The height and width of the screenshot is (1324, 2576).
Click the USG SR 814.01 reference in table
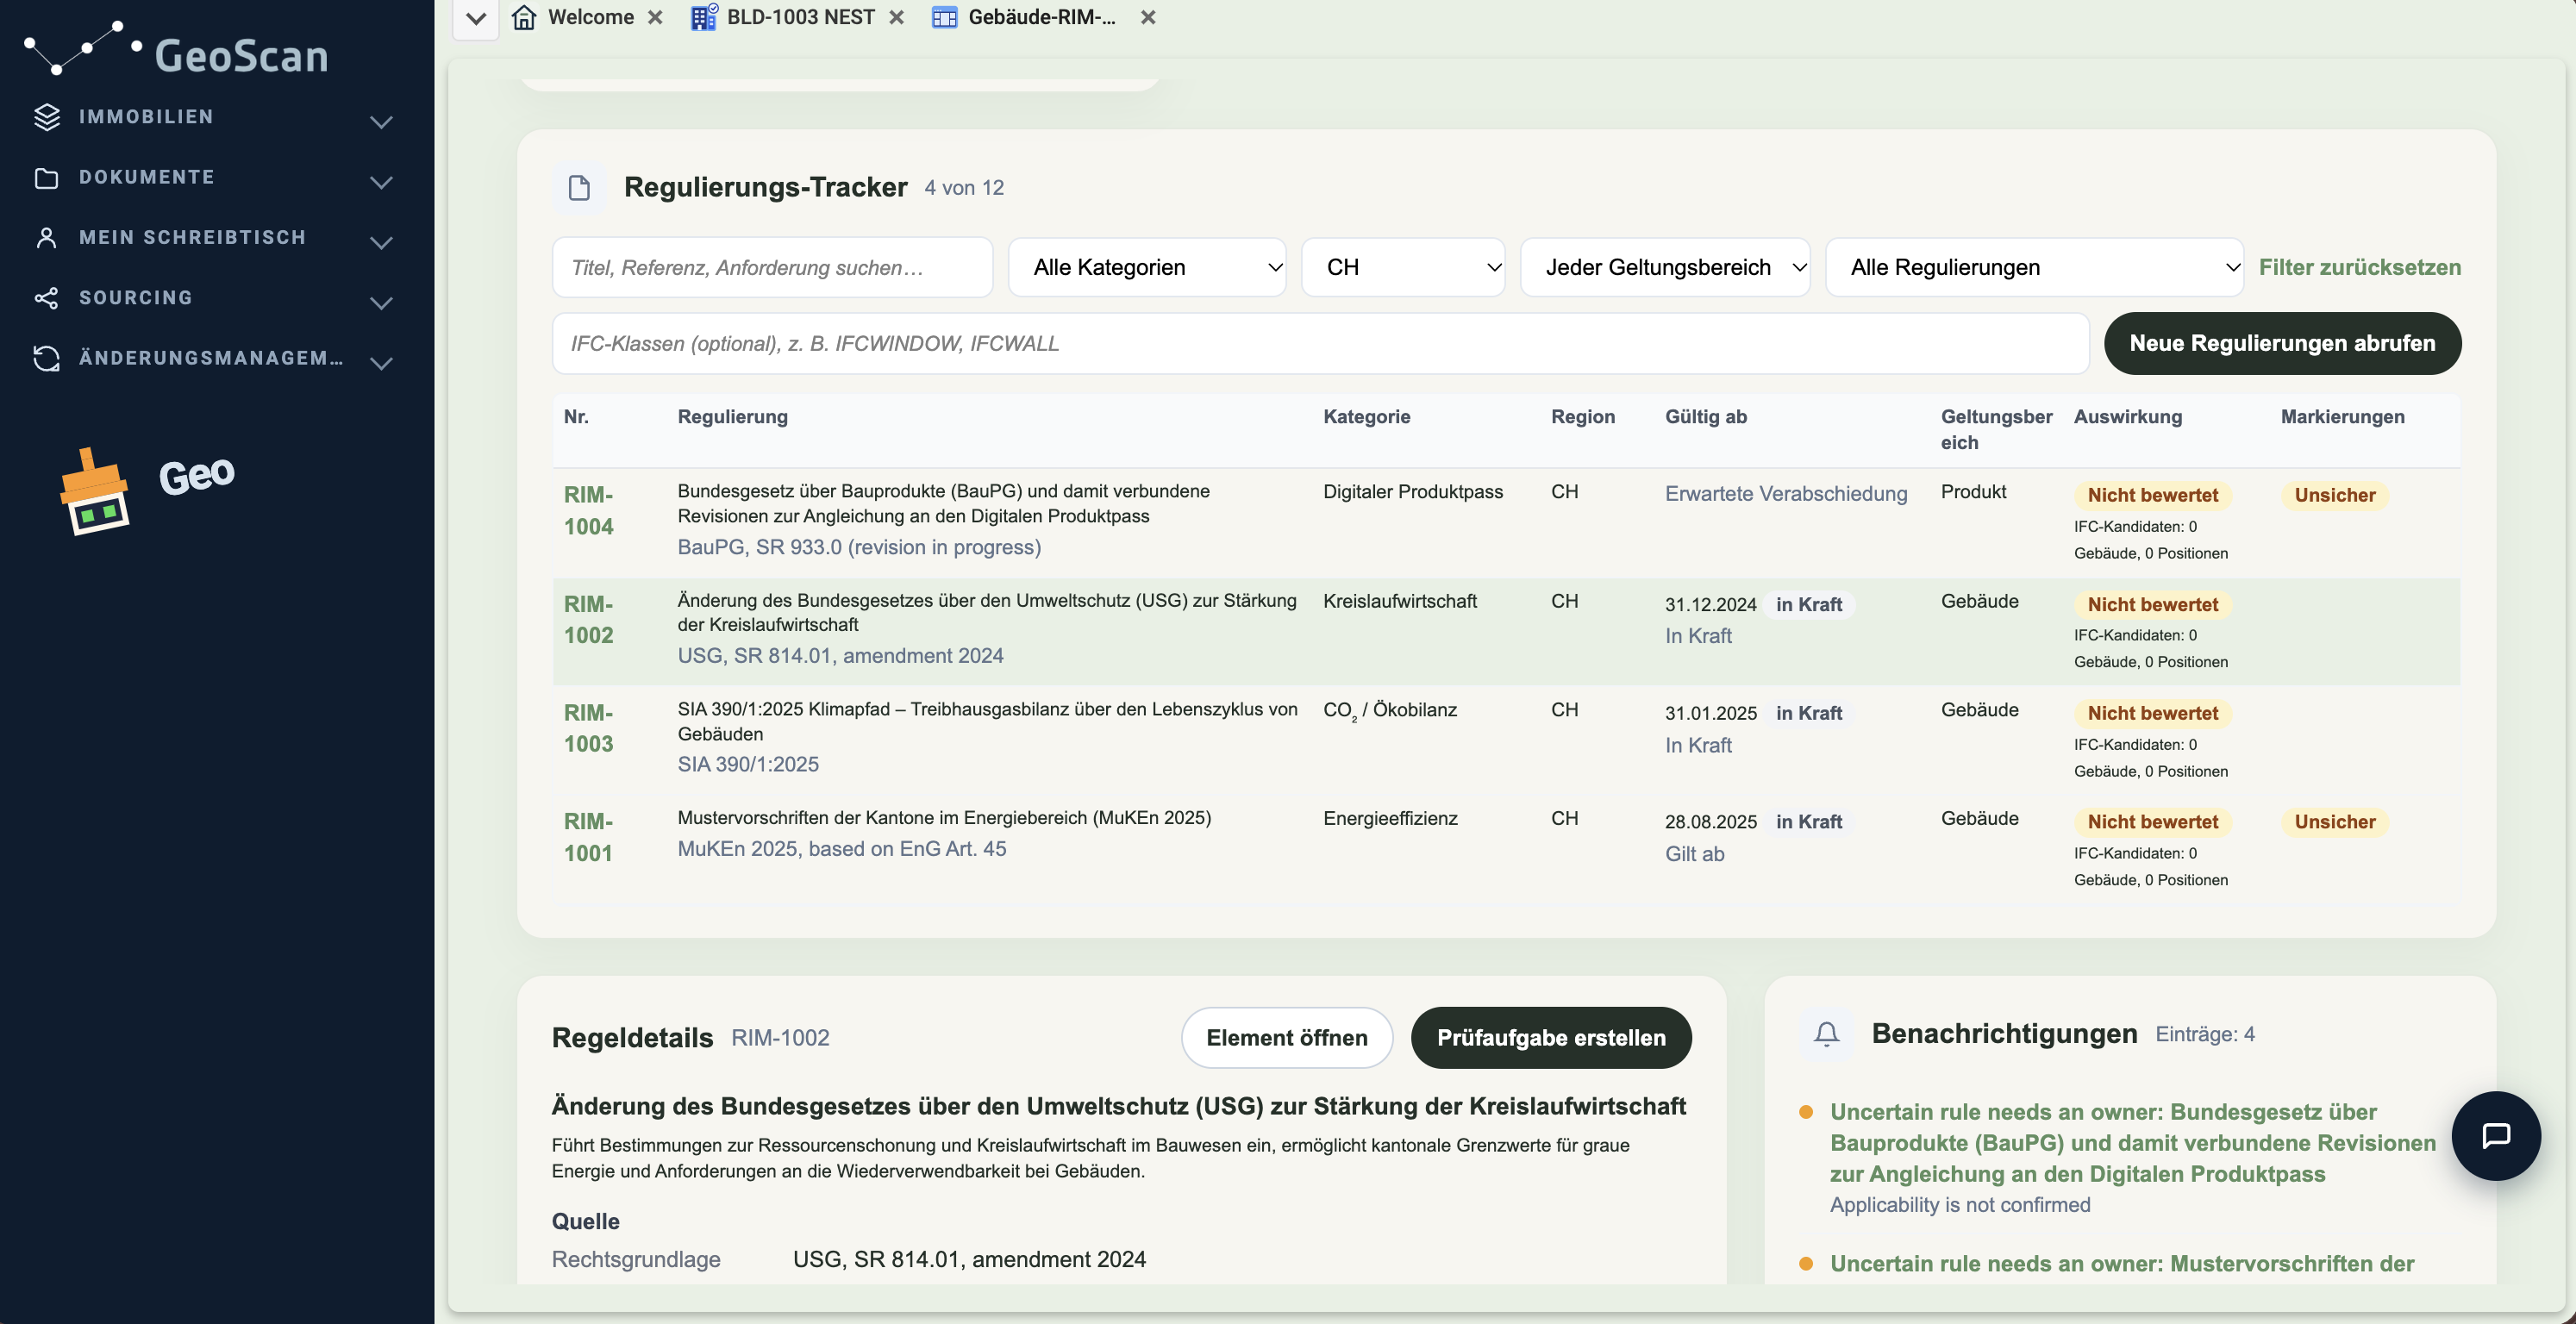tap(840, 656)
